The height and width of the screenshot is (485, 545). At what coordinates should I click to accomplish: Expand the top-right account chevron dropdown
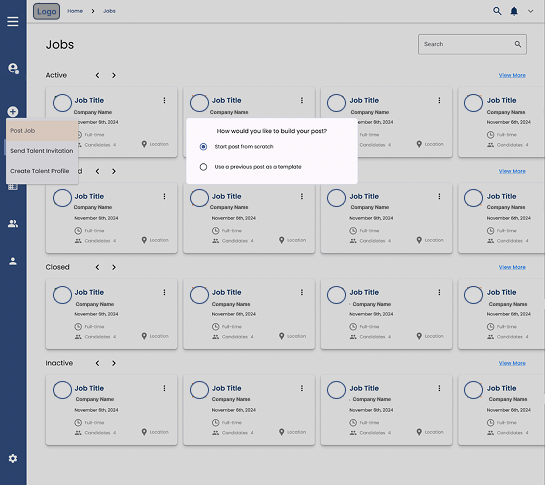(x=530, y=11)
